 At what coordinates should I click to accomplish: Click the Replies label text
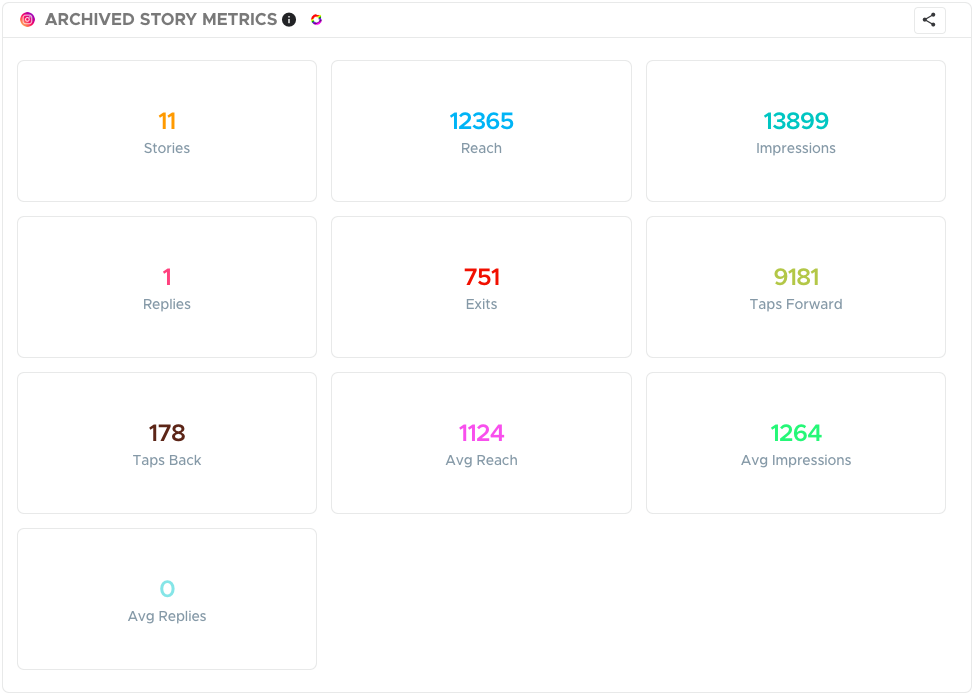coord(167,304)
